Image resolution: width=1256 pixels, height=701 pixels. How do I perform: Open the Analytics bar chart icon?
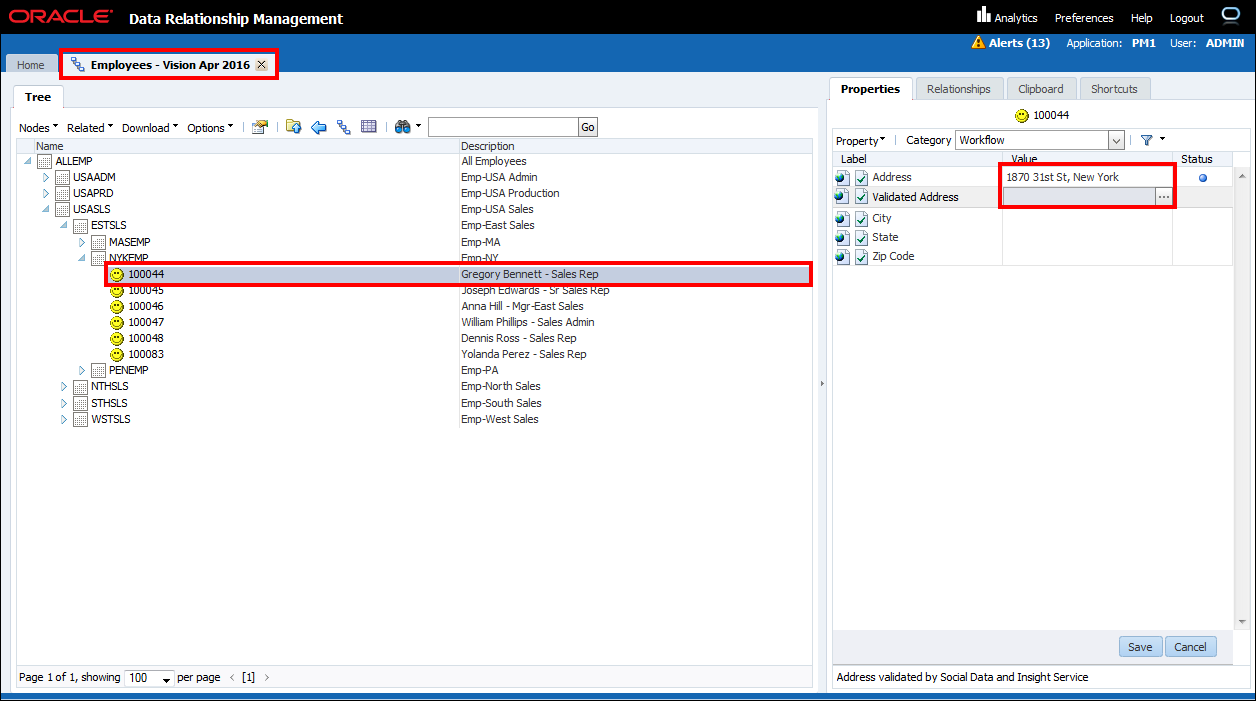pos(983,16)
